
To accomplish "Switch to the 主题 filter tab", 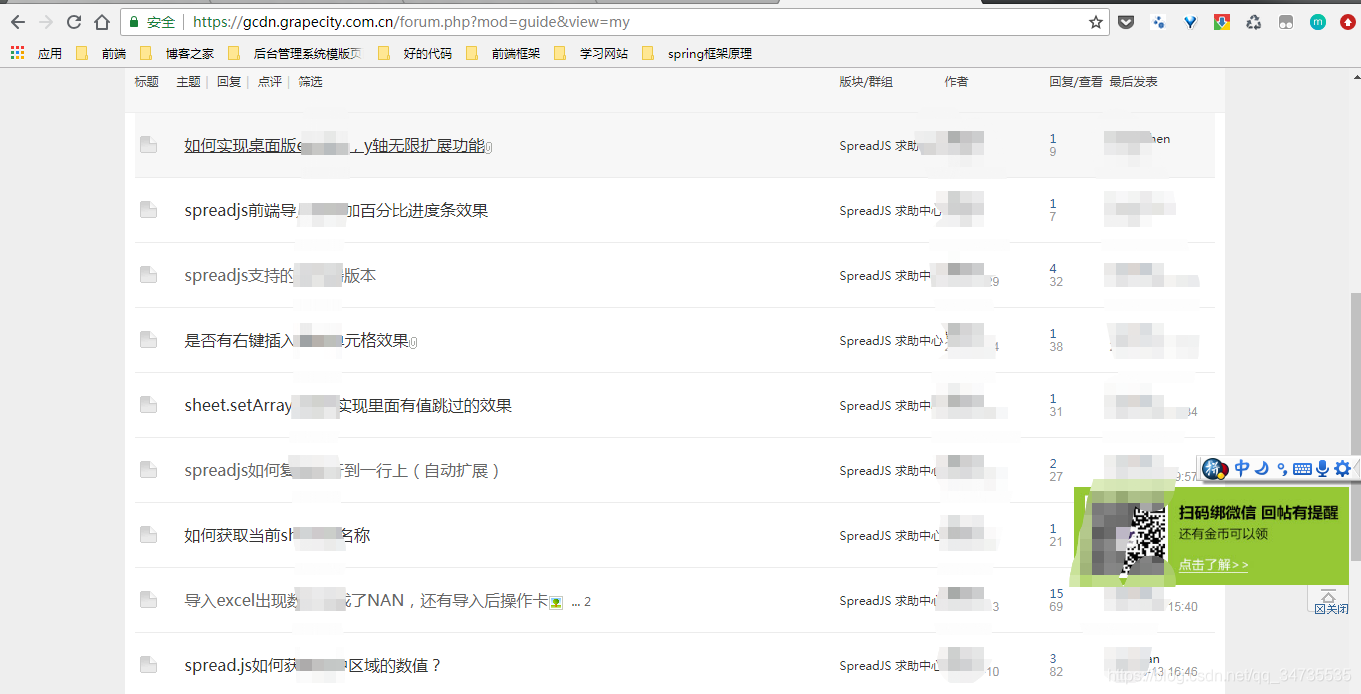I will click(x=188, y=82).
